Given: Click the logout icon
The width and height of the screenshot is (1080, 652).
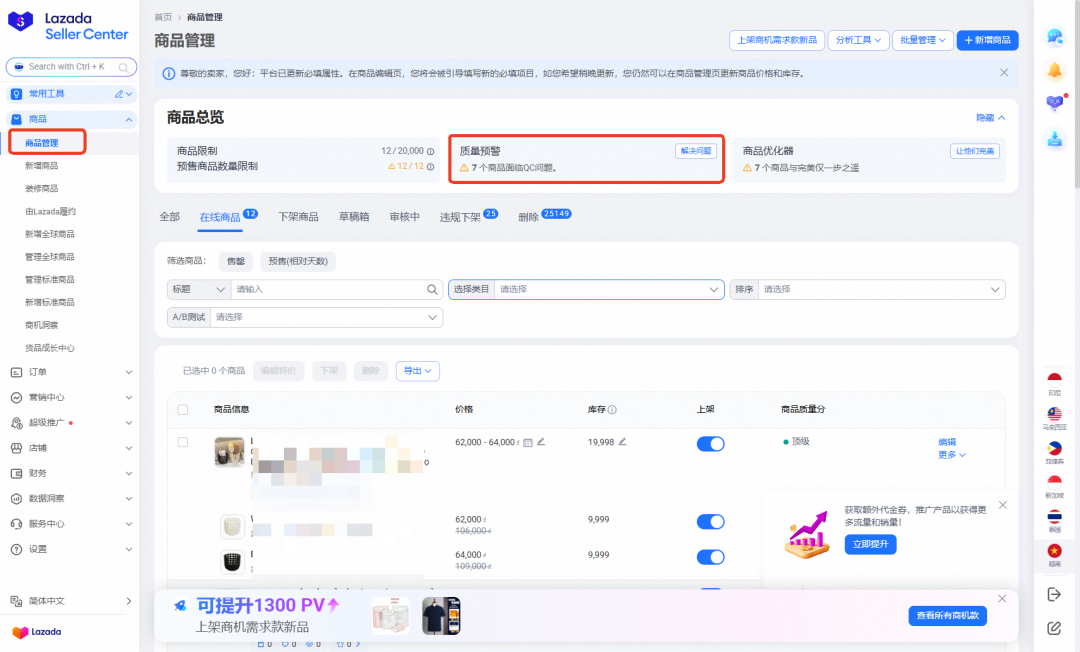Looking at the screenshot, I should [x=1055, y=594].
